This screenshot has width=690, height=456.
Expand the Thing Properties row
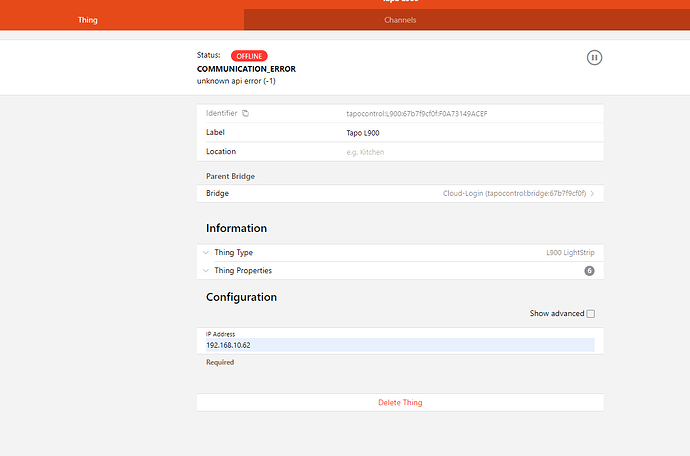(x=400, y=271)
